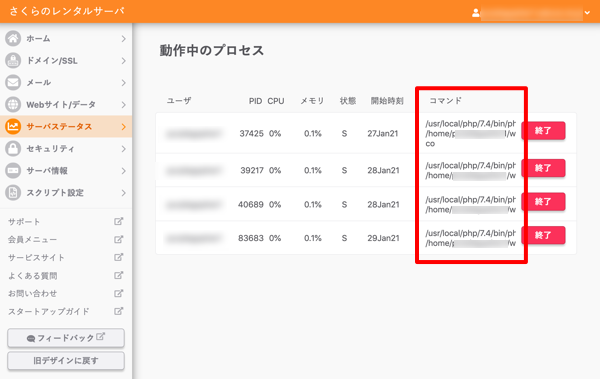
Task: Expand the ホーム menu chevron
Action: (x=123, y=39)
